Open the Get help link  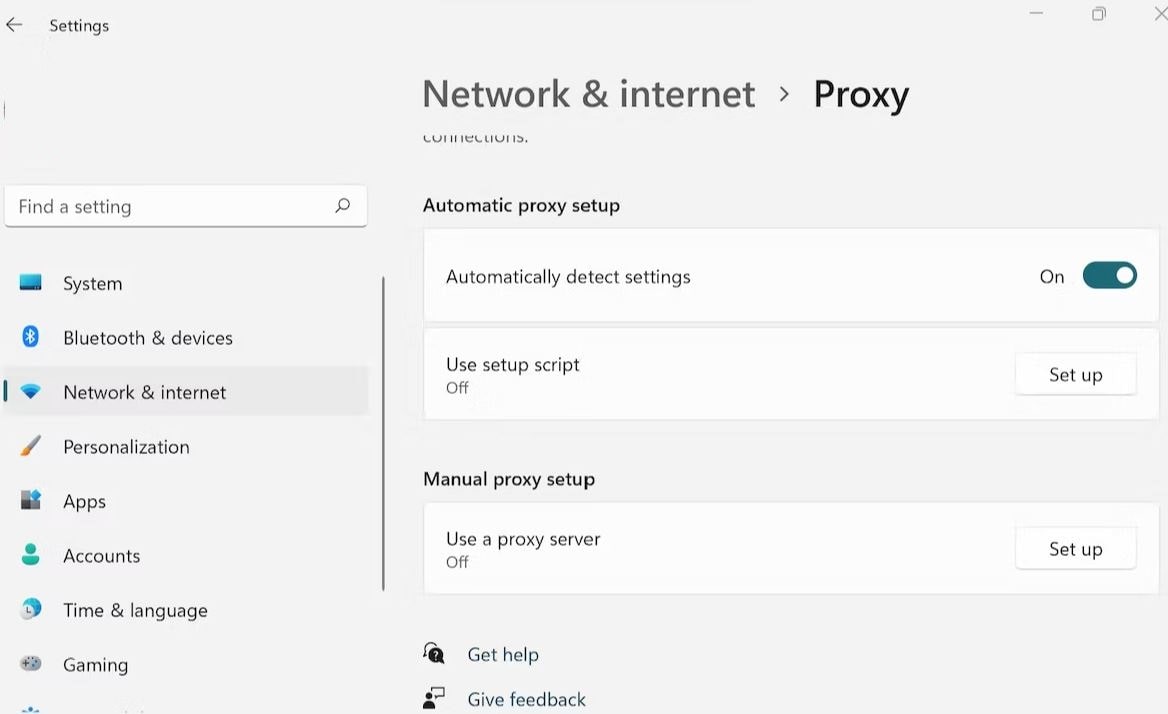[x=503, y=655]
